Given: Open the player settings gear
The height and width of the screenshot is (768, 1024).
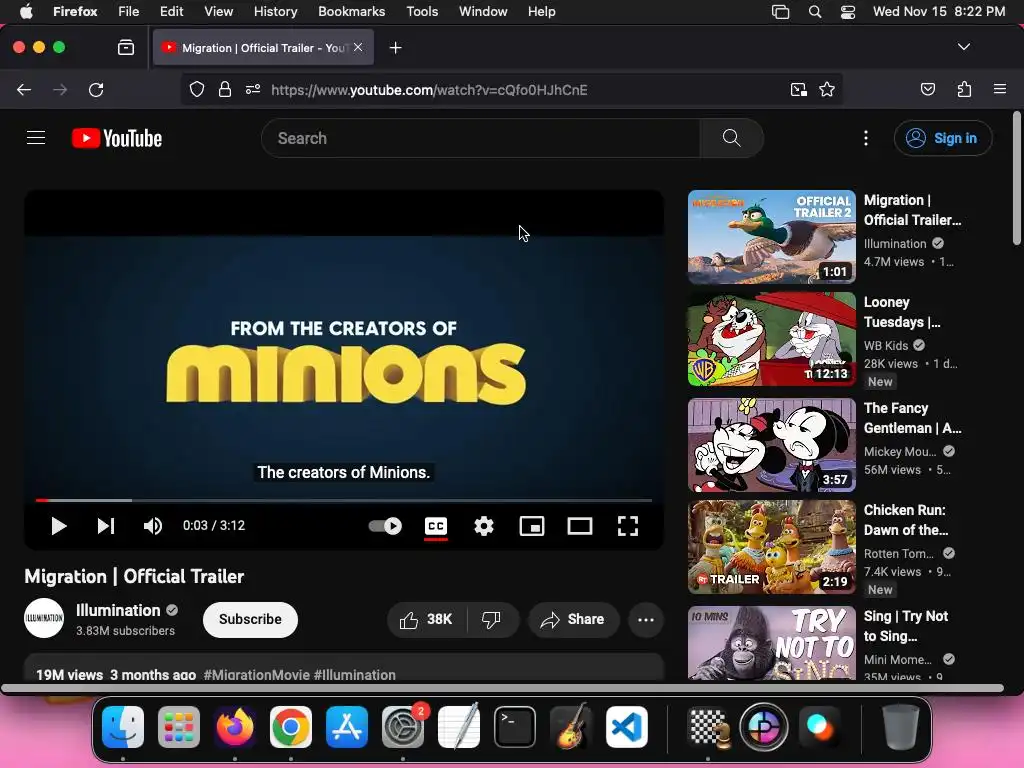Looking at the screenshot, I should (484, 526).
